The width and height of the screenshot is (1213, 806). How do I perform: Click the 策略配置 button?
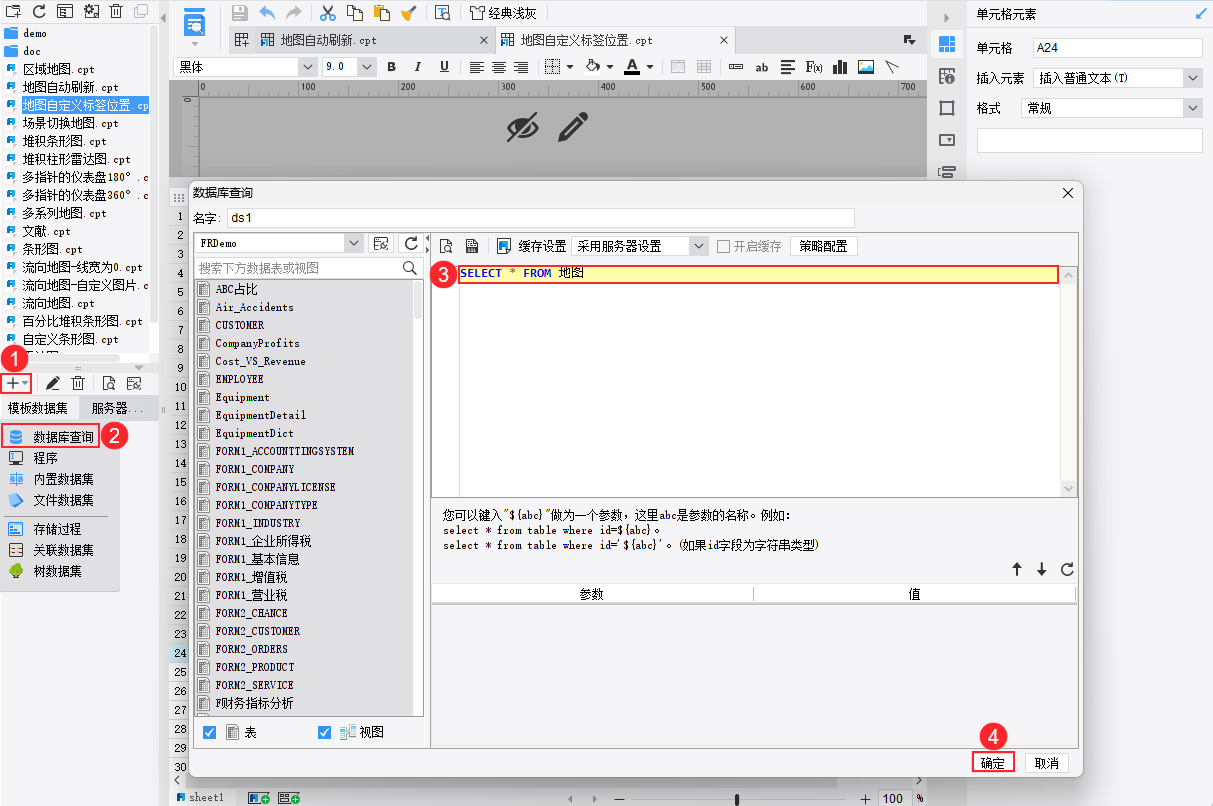pos(824,246)
